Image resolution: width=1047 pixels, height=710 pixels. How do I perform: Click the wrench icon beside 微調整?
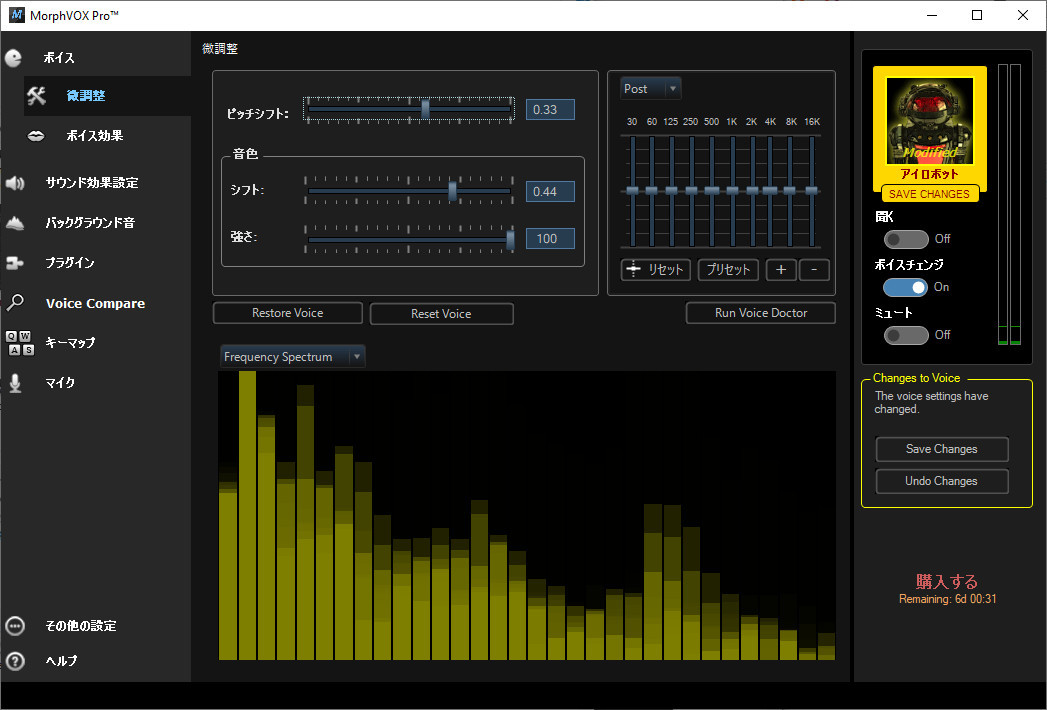[37, 96]
